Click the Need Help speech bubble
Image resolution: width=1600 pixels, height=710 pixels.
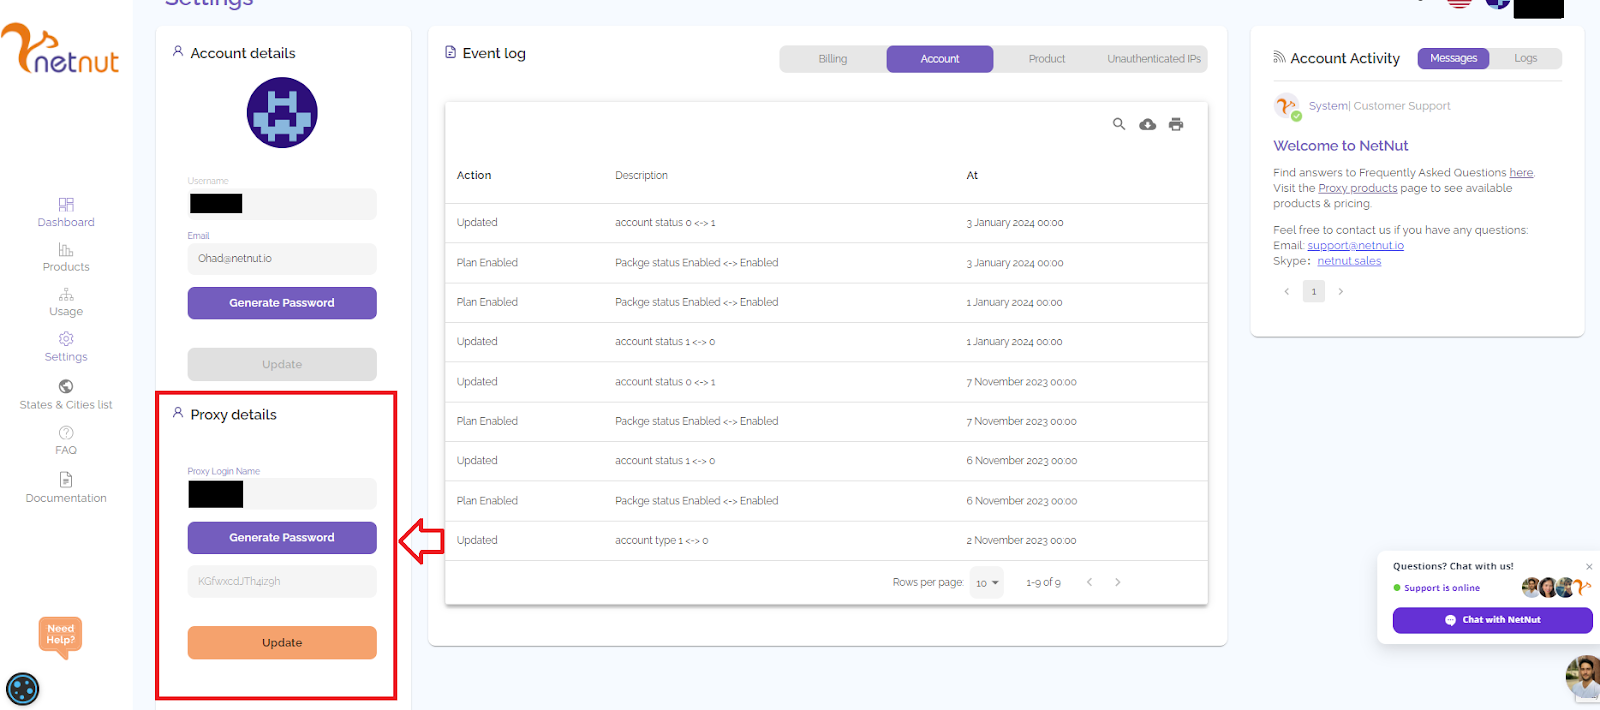click(60, 637)
